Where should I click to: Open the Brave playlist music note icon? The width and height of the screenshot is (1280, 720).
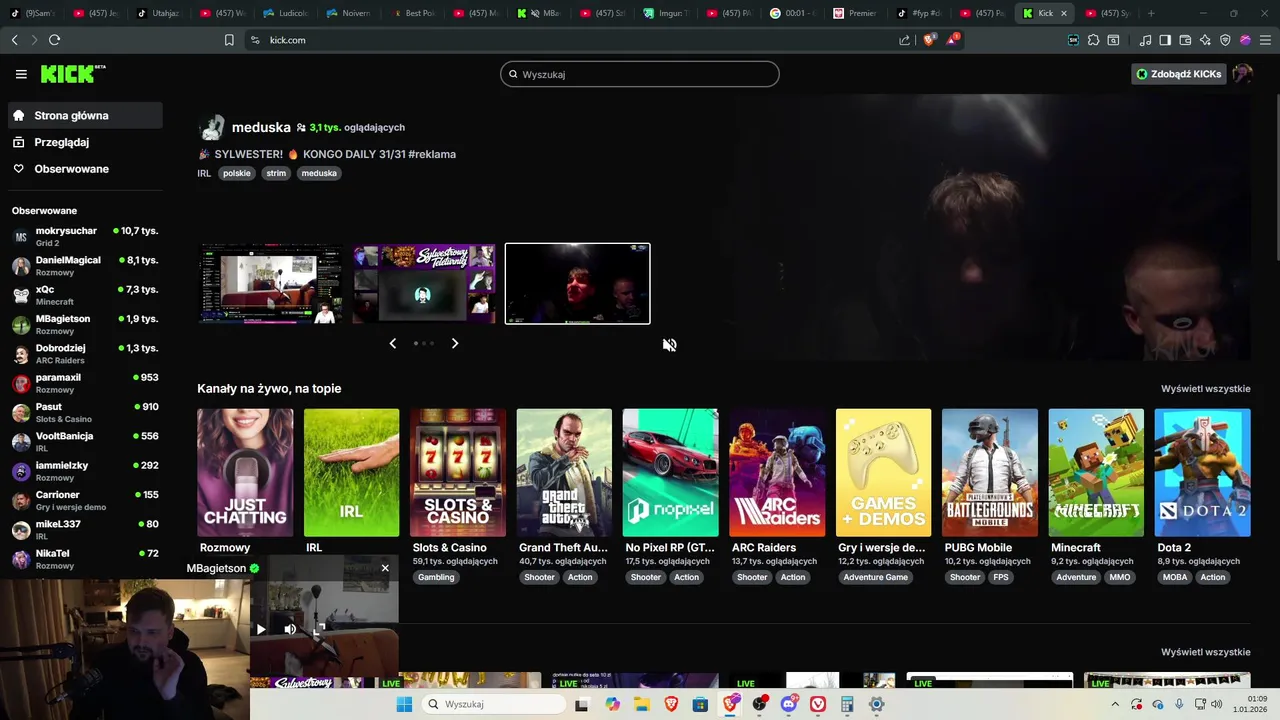point(1146,40)
